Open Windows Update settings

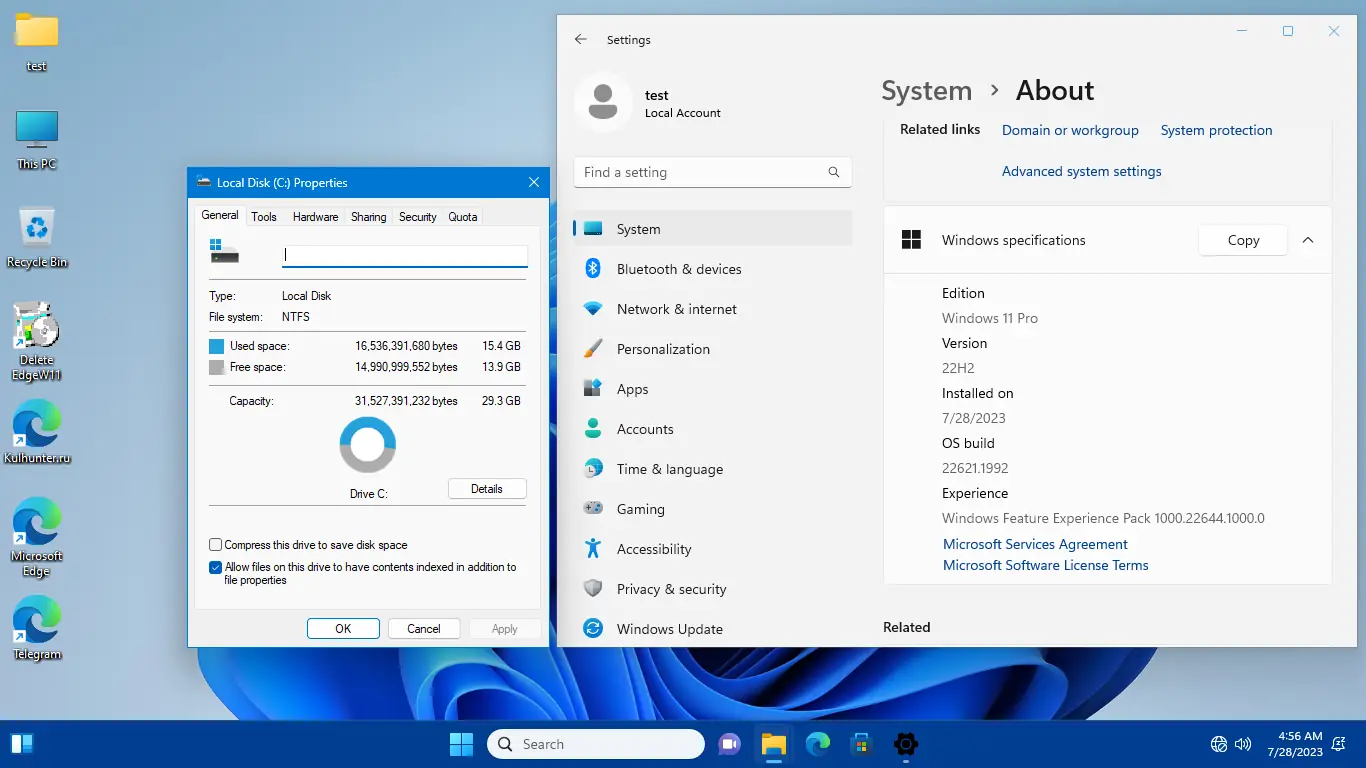(x=669, y=629)
